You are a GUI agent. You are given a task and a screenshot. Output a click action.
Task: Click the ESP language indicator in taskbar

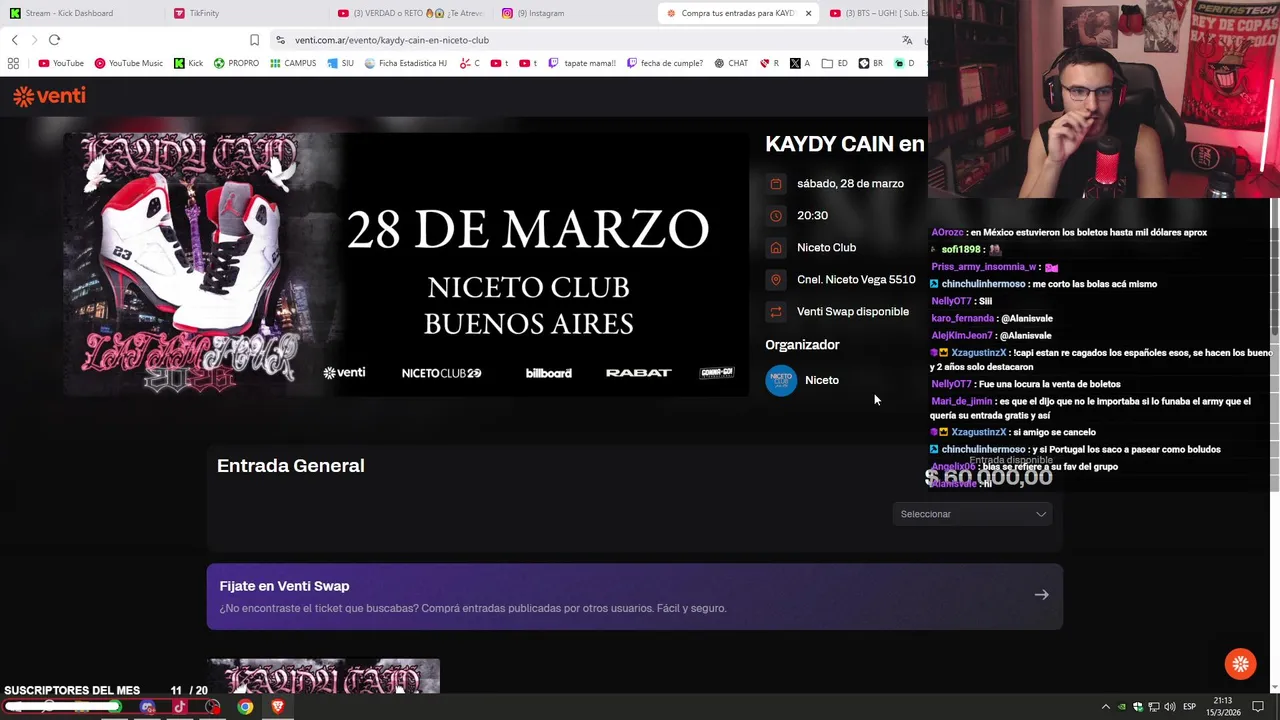[x=1189, y=707]
